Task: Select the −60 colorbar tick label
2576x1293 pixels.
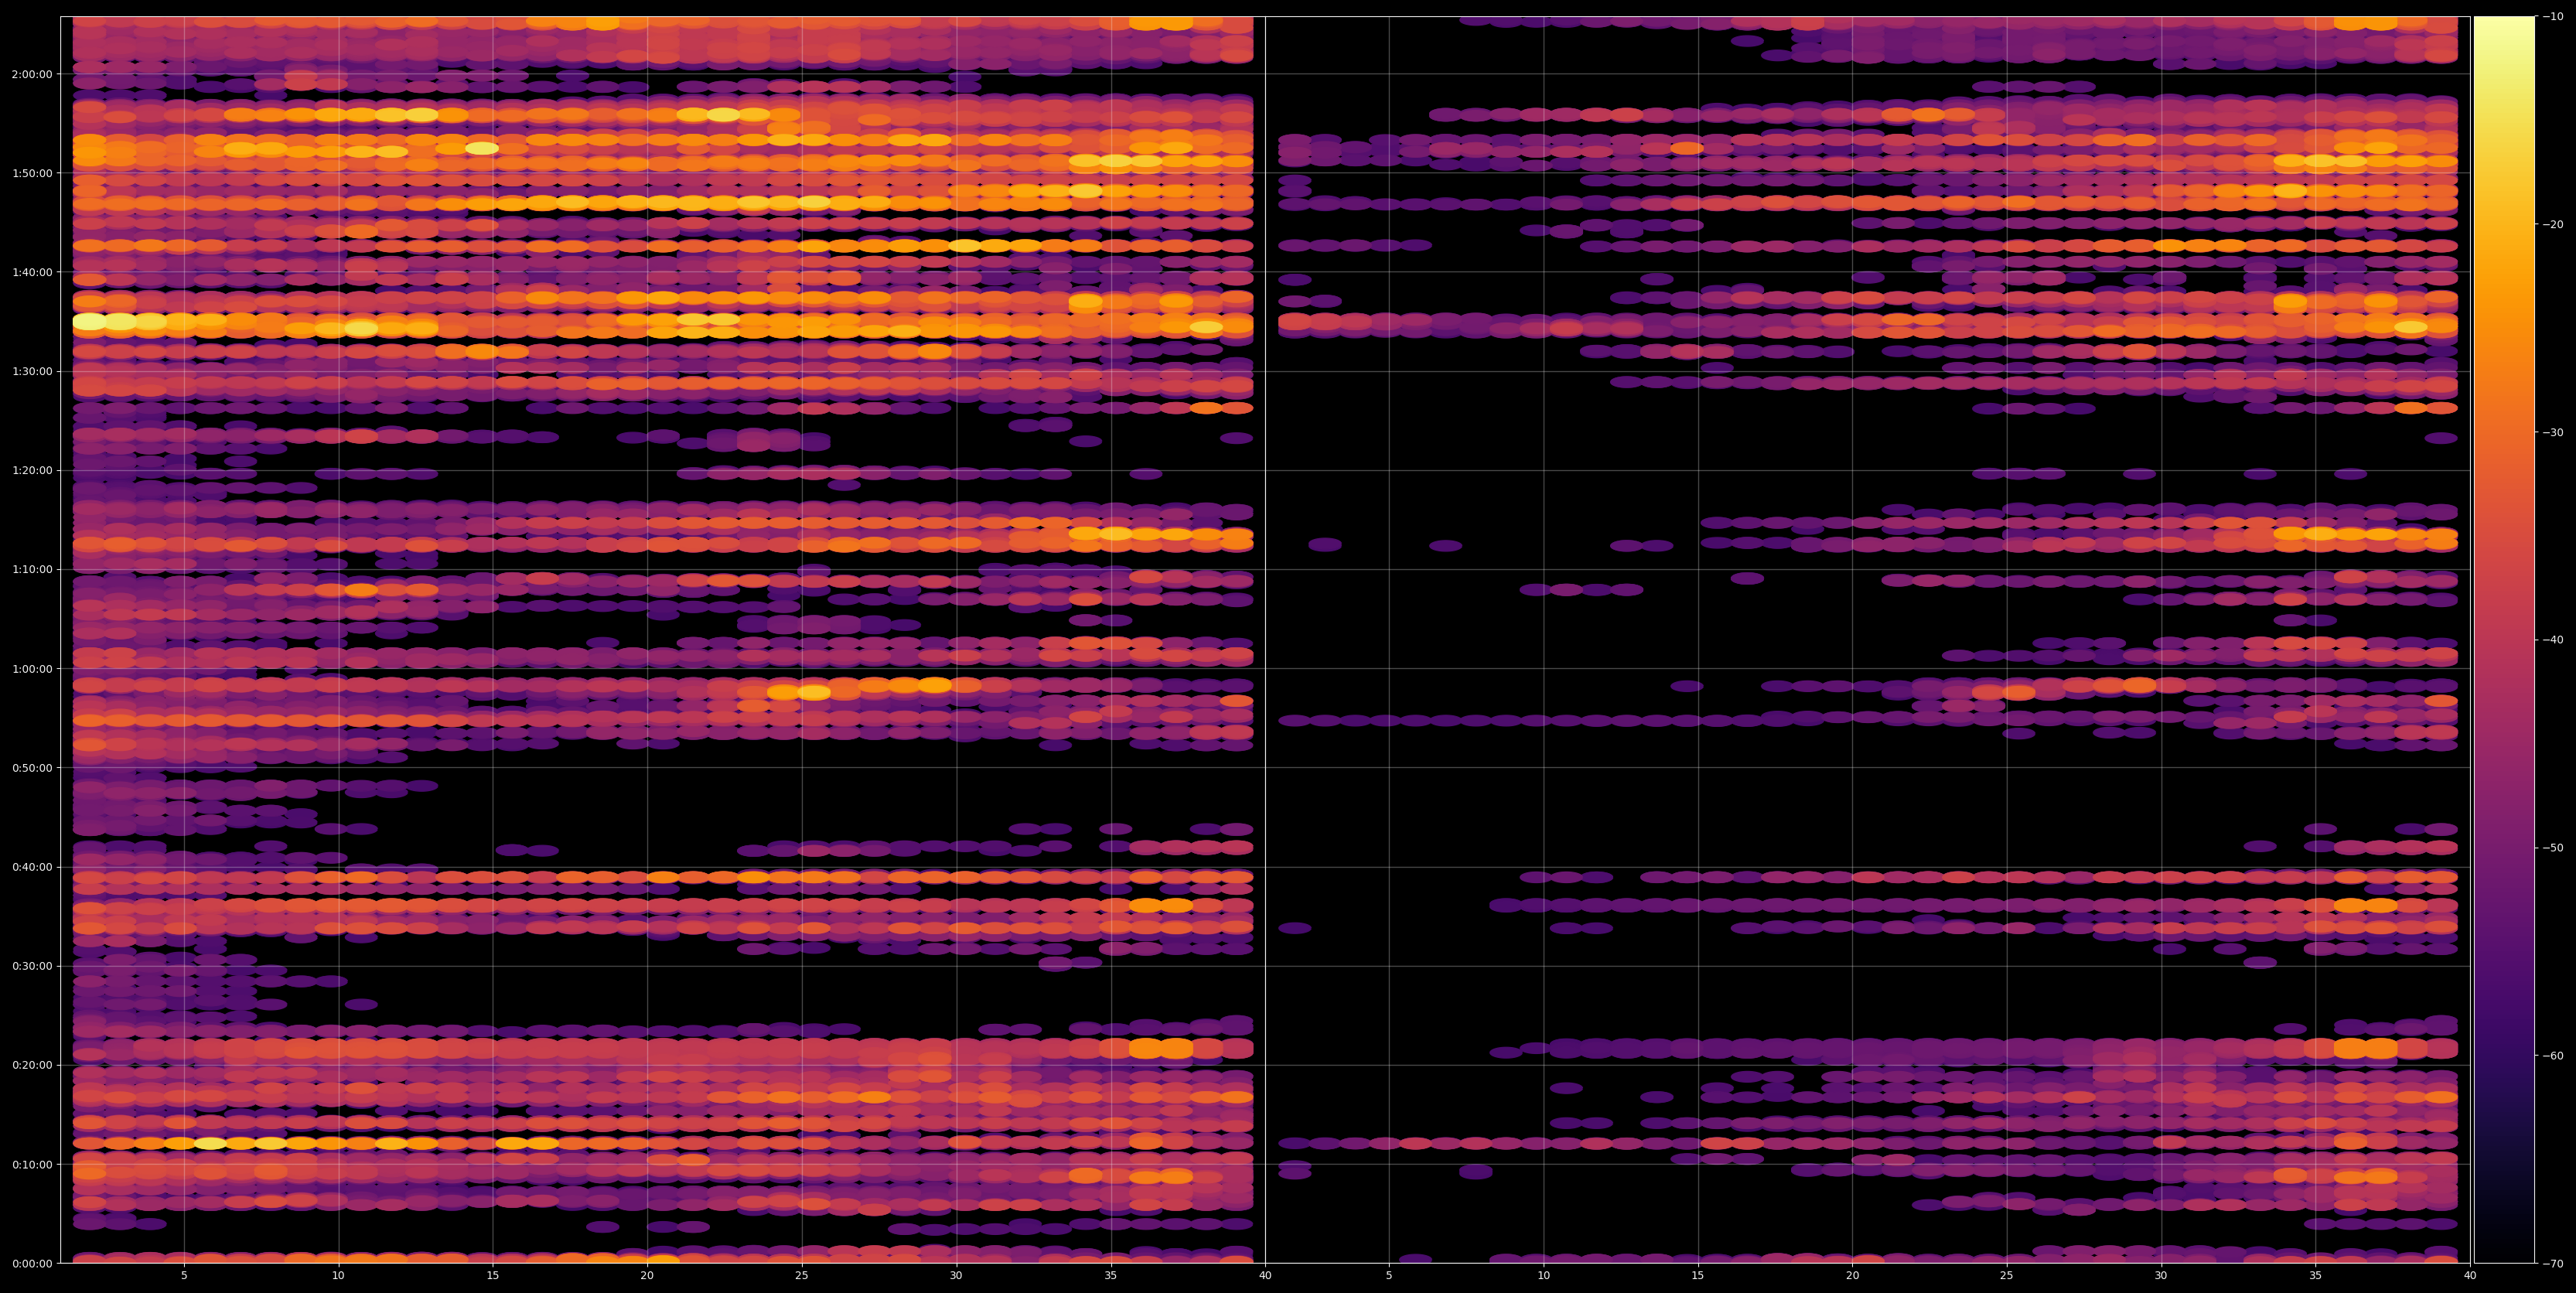Action: point(2553,1056)
